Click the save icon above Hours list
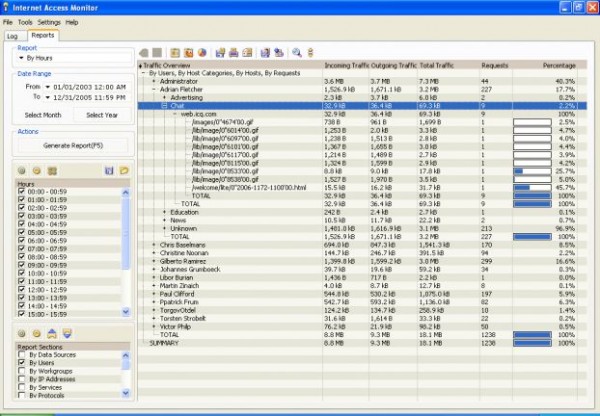This screenshot has width=600, height=416. [x=109, y=172]
